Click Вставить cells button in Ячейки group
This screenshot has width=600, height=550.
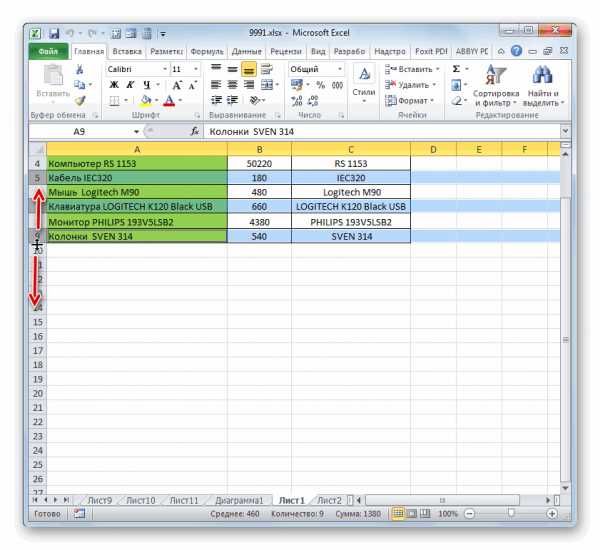coord(412,69)
